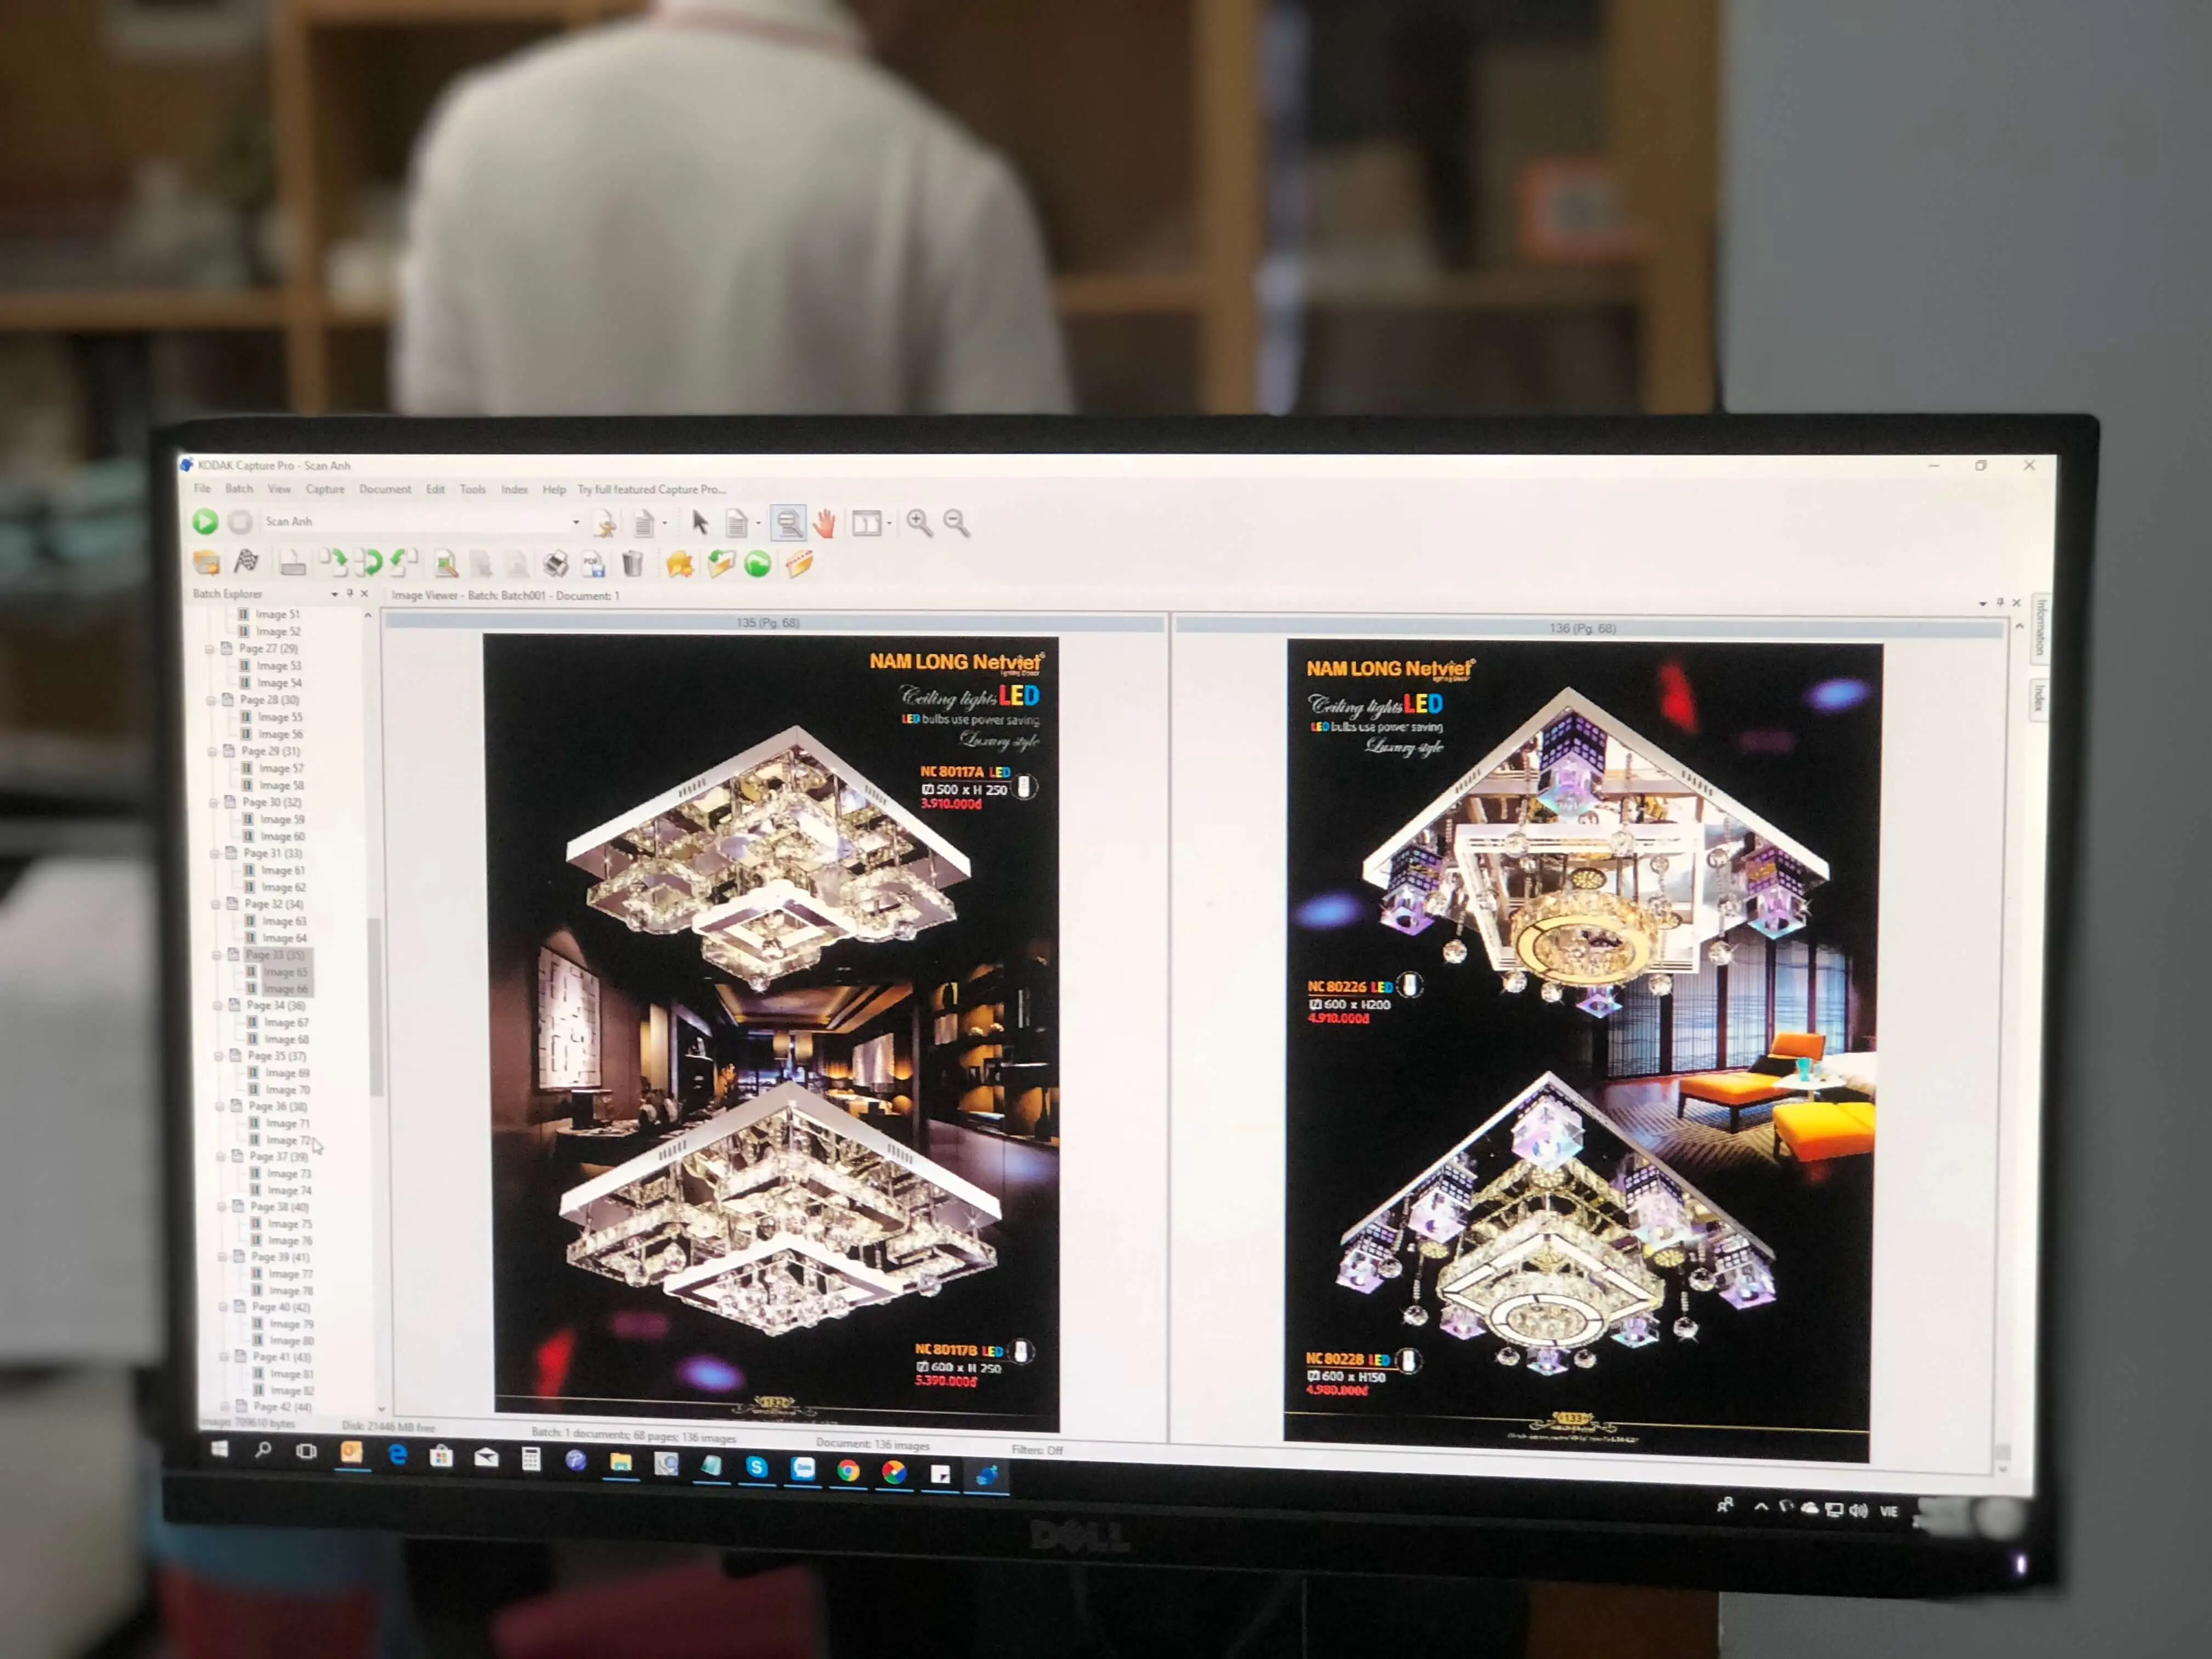This screenshot has width=2212, height=1659.
Task: Click the trash can Delete icon
Action: pos(633,564)
